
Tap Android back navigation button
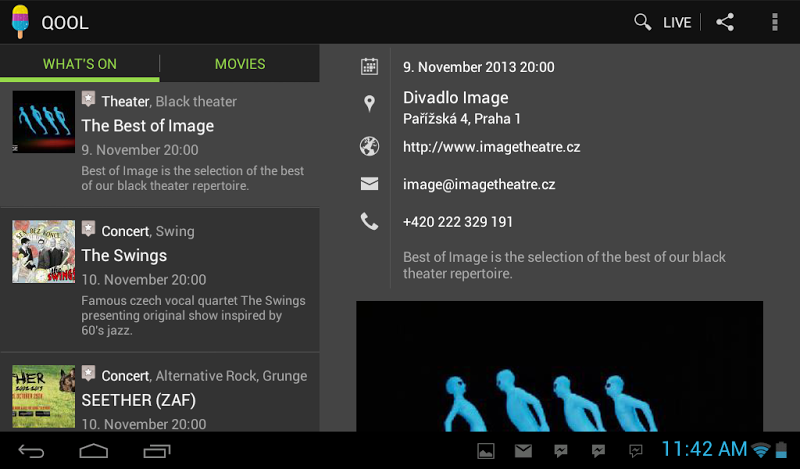coord(31,451)
